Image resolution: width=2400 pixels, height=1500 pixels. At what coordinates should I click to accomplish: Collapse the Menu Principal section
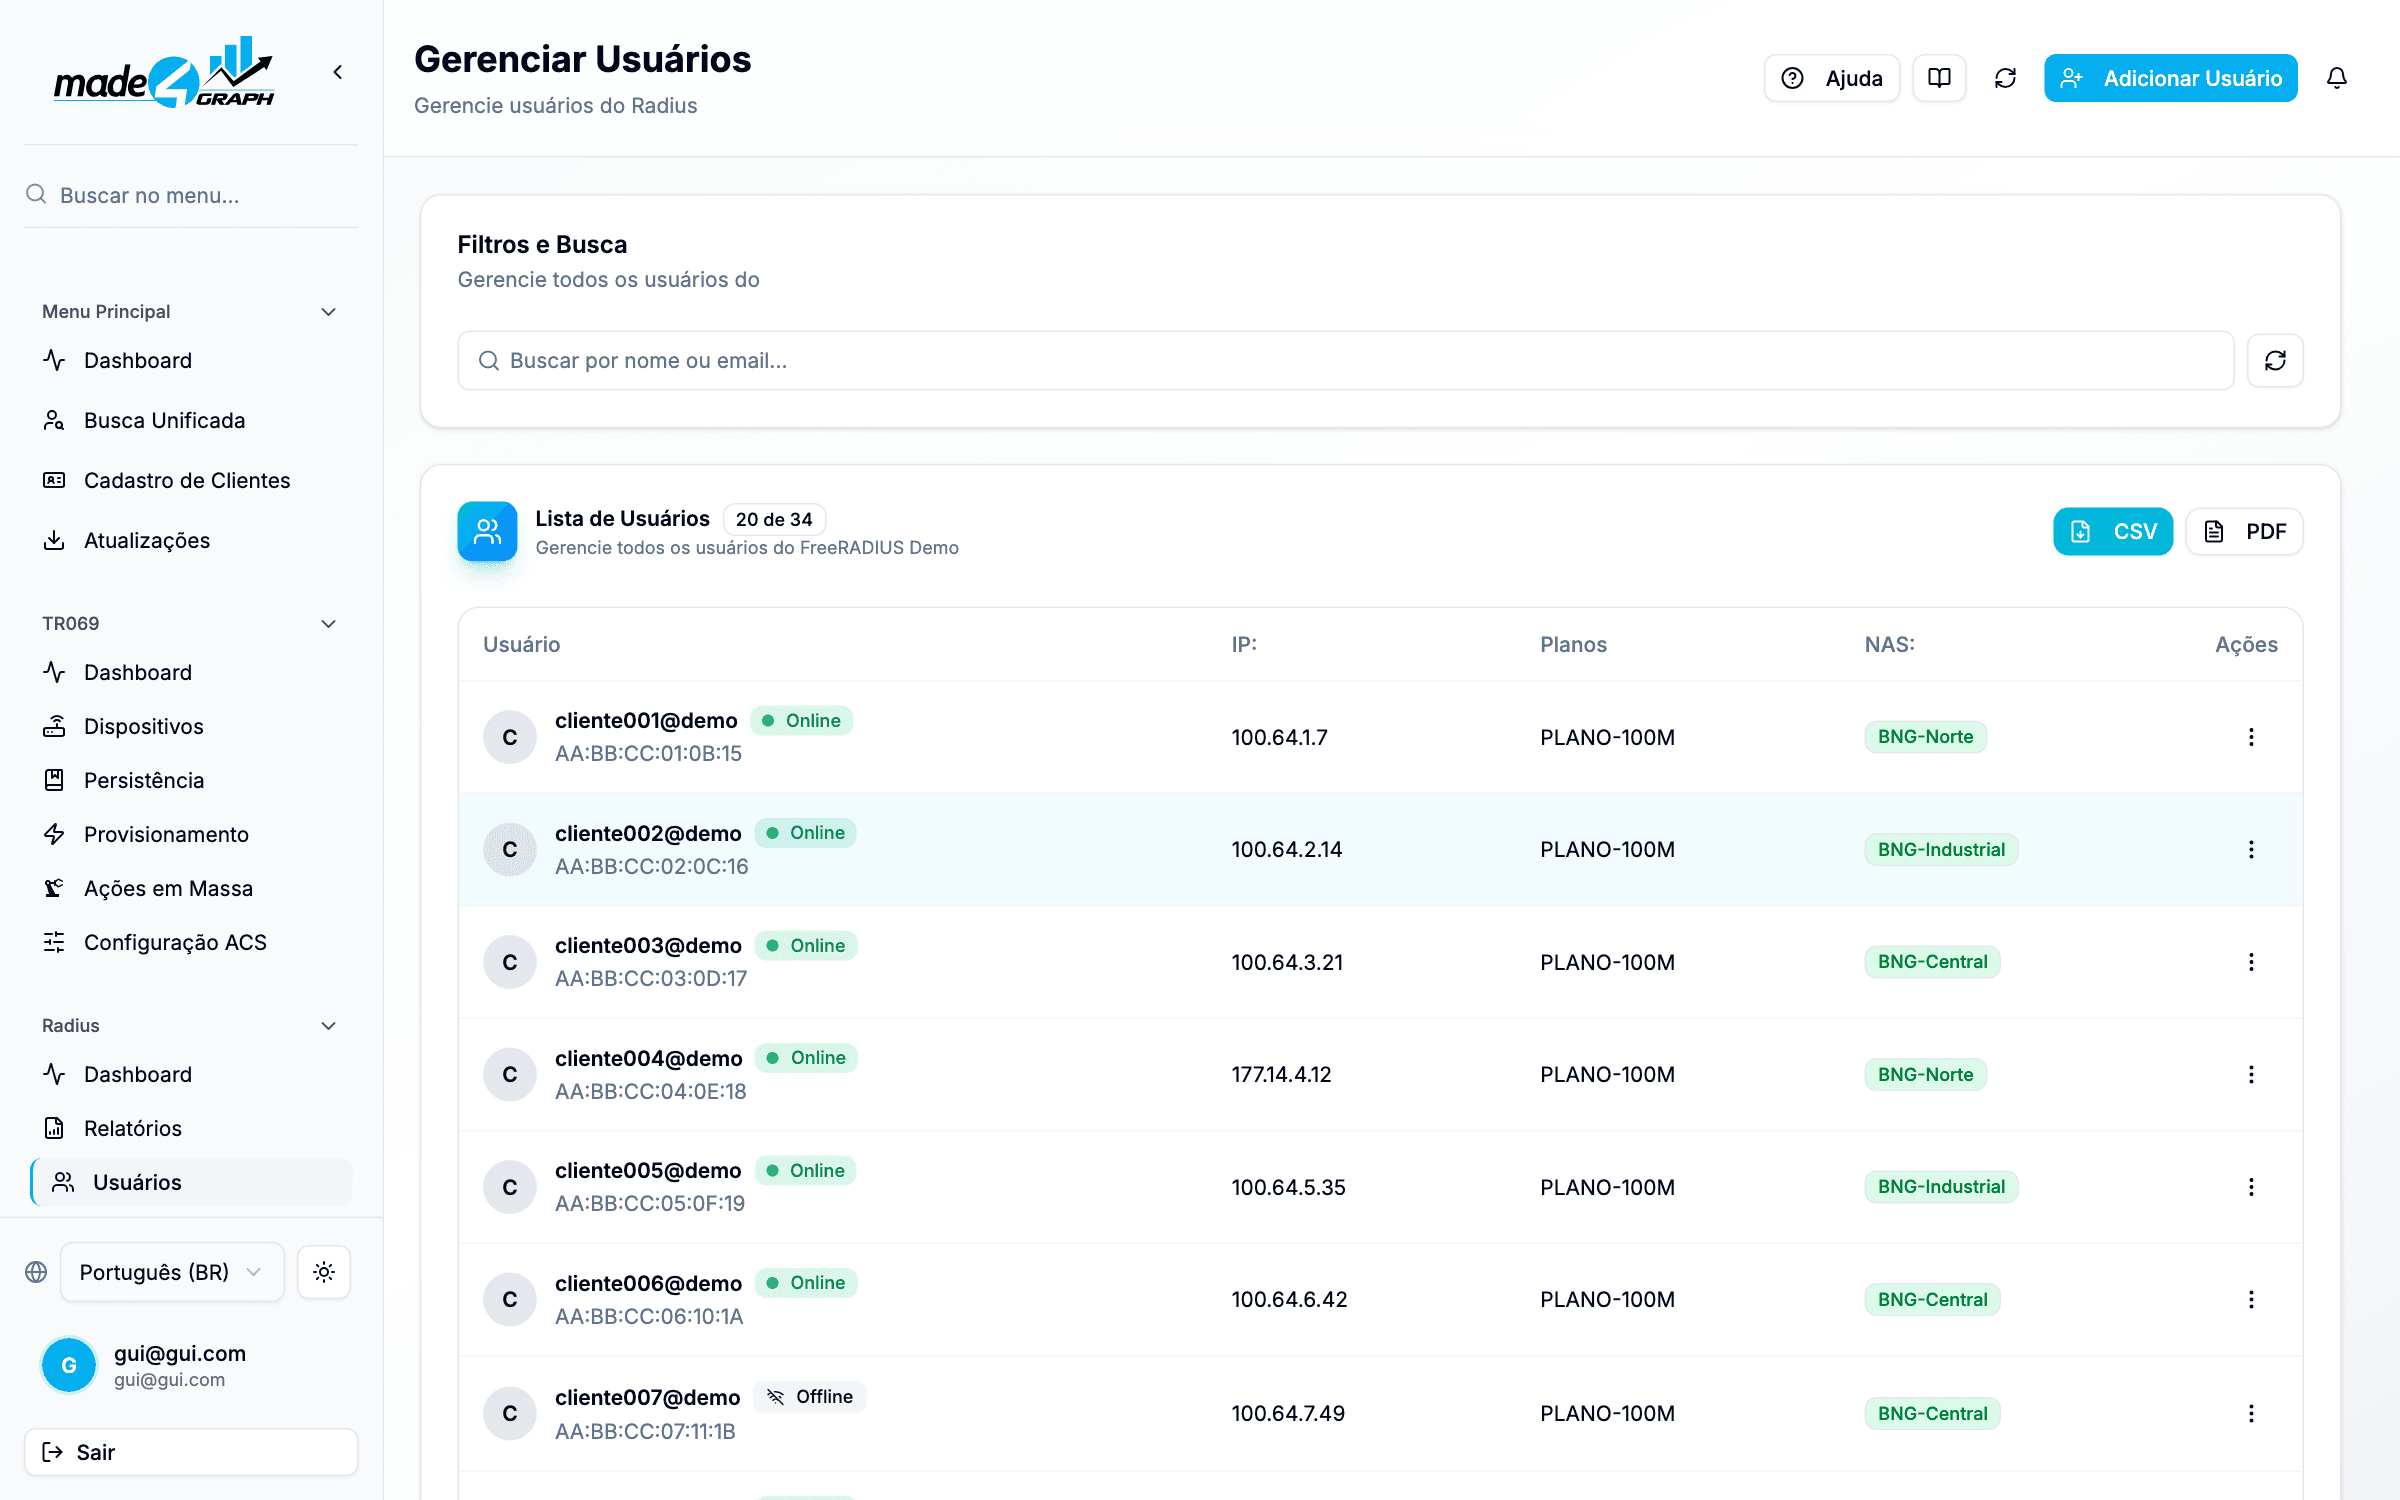click(x=328, y=312)
